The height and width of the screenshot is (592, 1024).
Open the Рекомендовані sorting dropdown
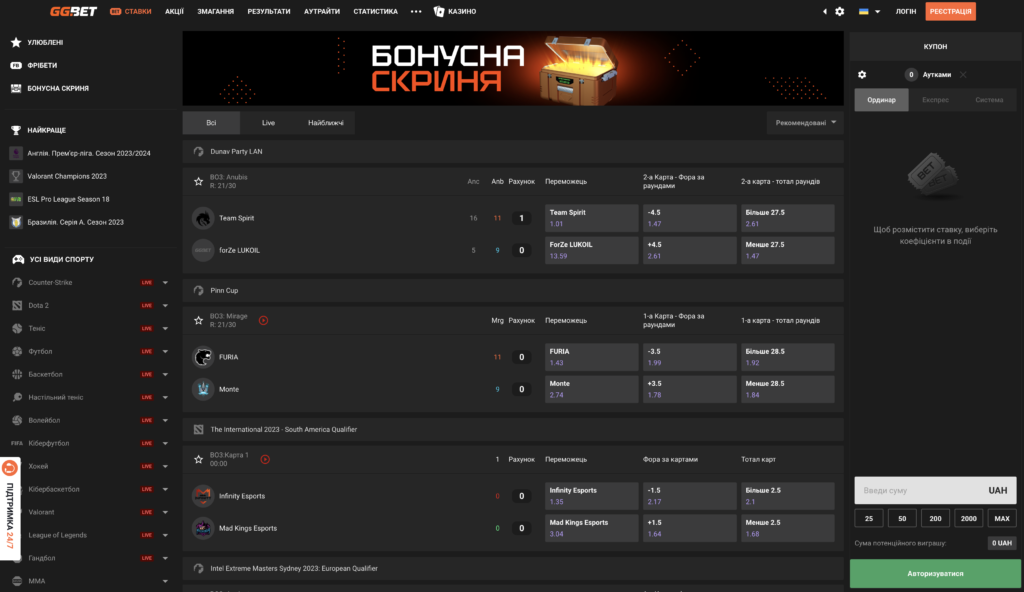(x=805, y=123)
